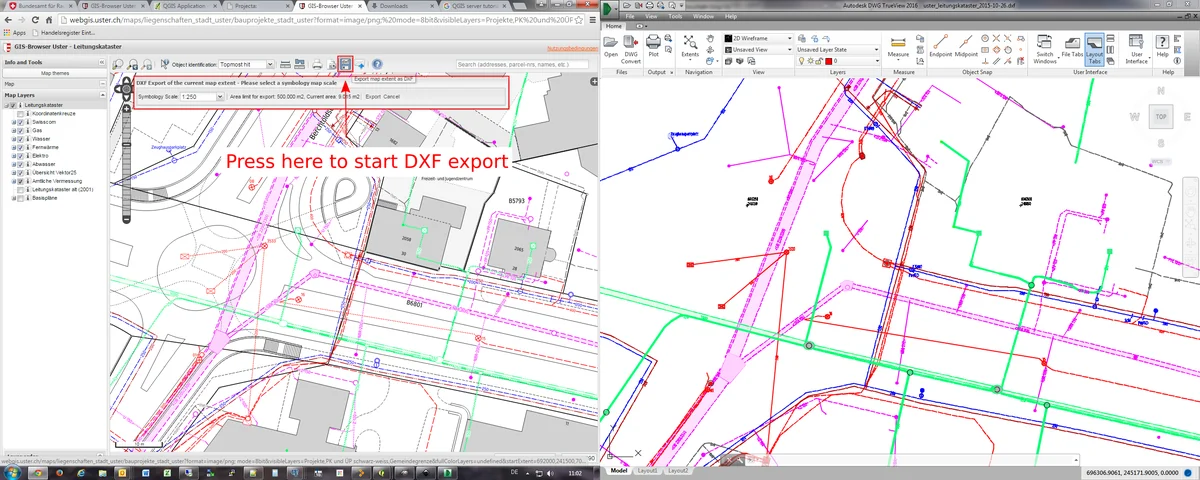Switch to the Layout1 tab
The width and height of the screenshot is (1200, 480).
coord(648,470)
